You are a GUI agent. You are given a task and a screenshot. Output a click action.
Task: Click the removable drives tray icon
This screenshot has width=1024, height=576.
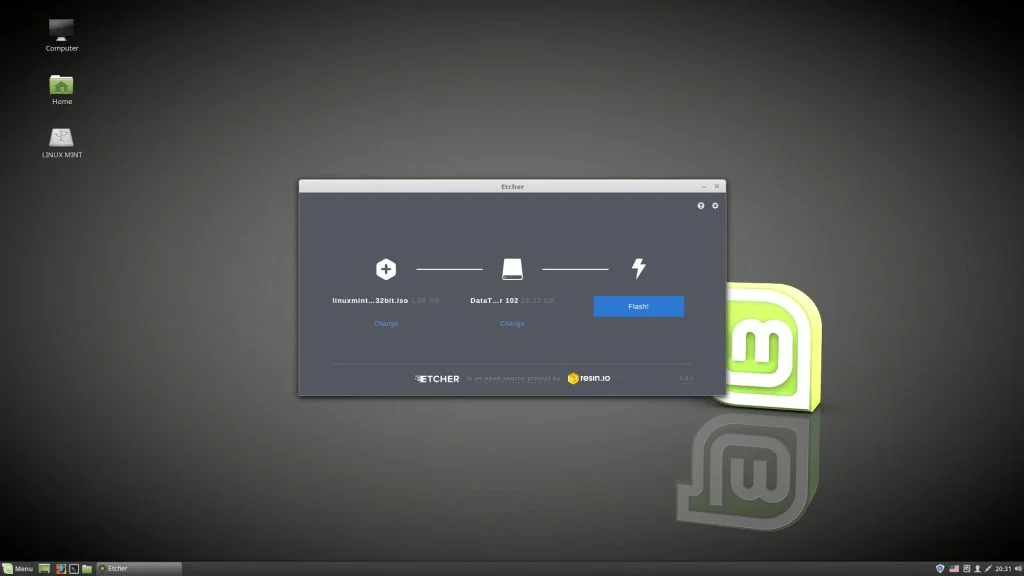967,569
